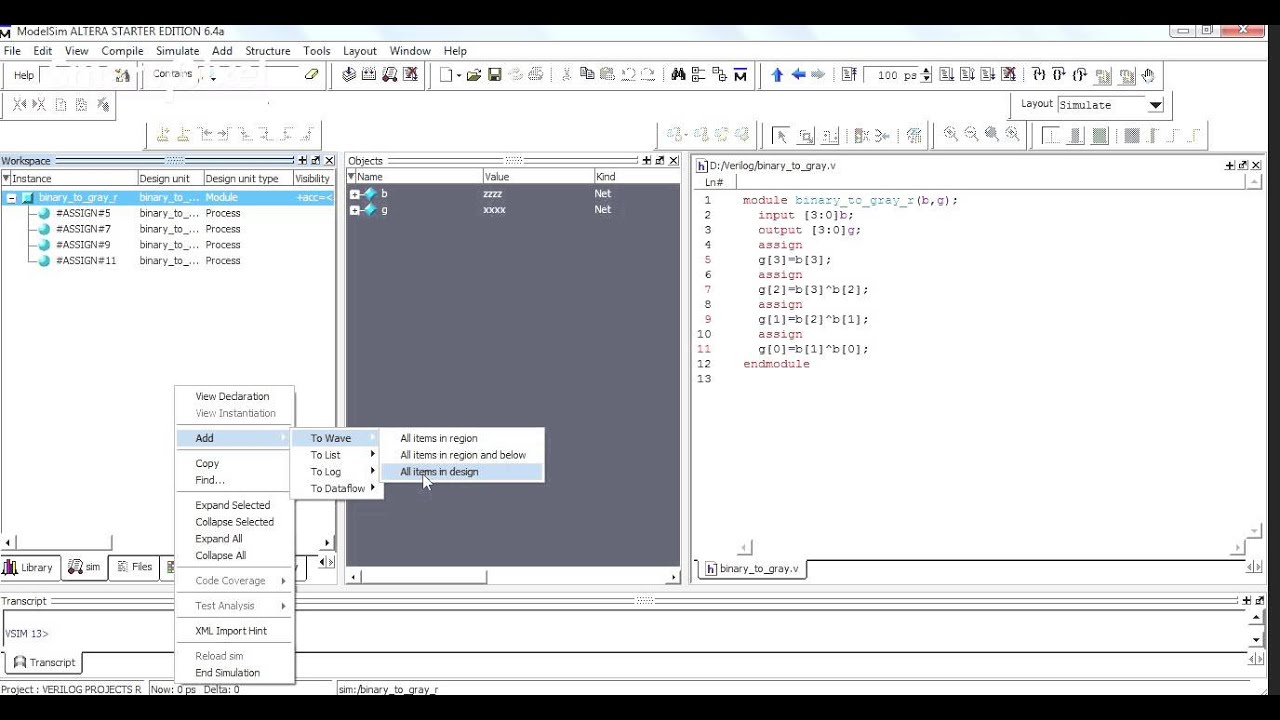
Task: Click the Compile icon in the toolbar
Action: coord(348,75)
